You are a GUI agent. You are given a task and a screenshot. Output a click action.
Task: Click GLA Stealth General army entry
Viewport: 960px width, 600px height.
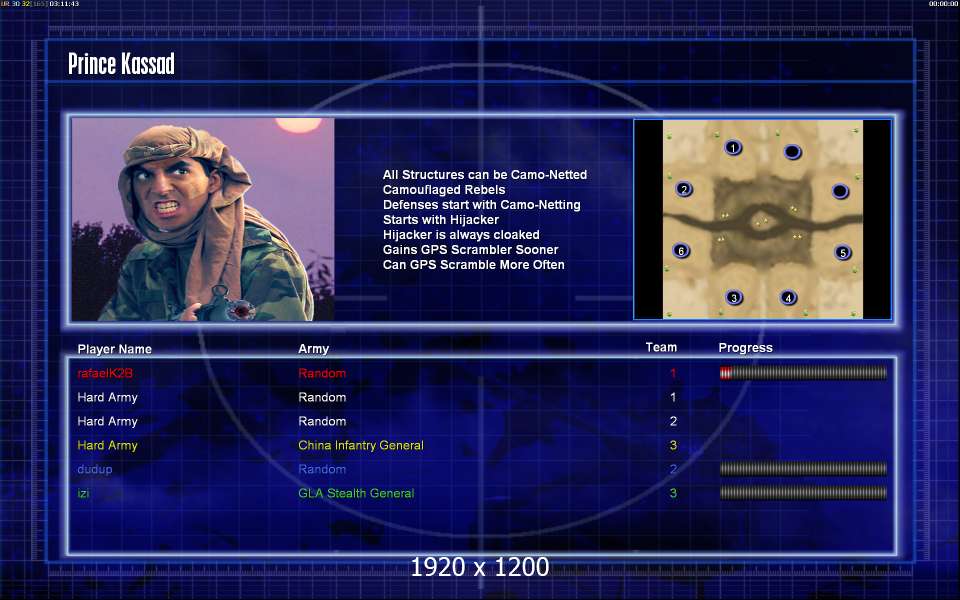pyautogui.click(x=356, y=493)
